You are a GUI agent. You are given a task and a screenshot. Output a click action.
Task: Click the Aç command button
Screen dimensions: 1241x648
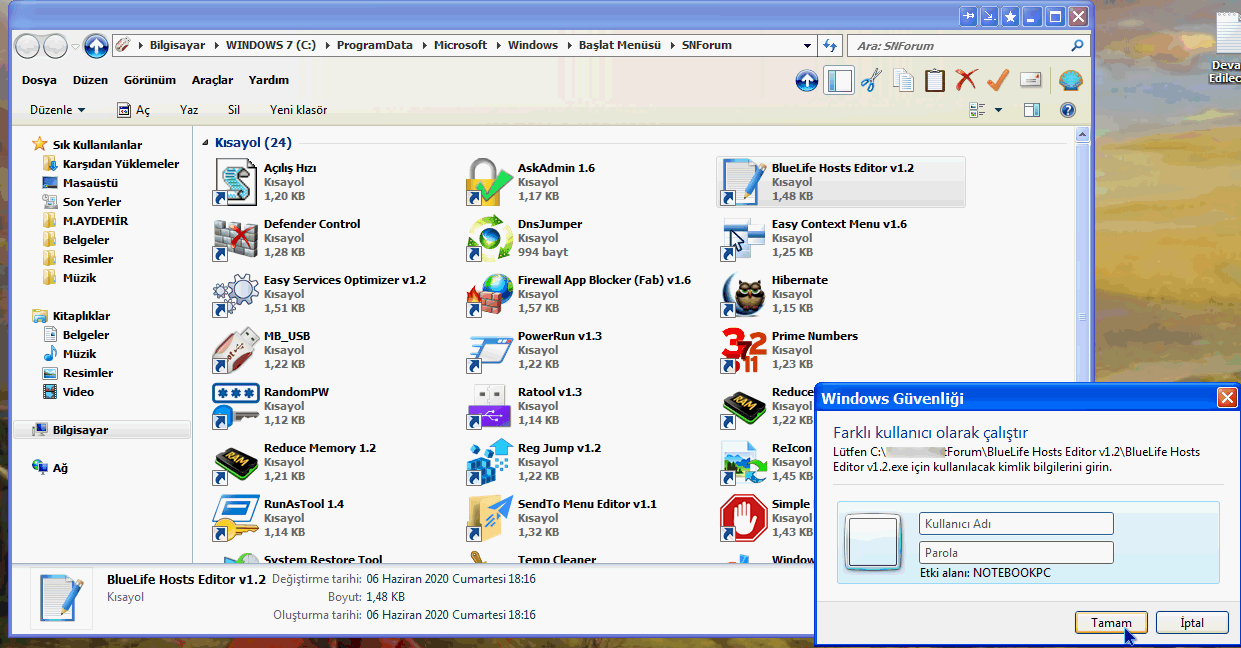tap(134, 110)
